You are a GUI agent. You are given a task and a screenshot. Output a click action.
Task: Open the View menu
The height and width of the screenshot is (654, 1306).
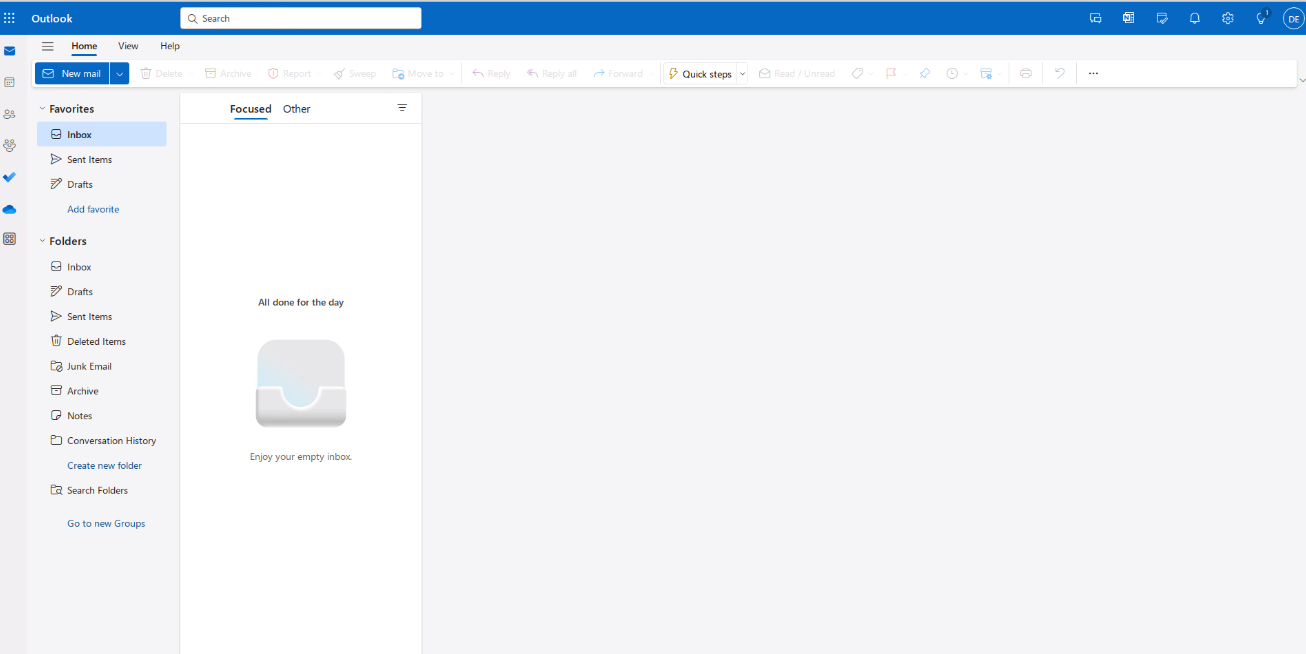pos(128,46)
